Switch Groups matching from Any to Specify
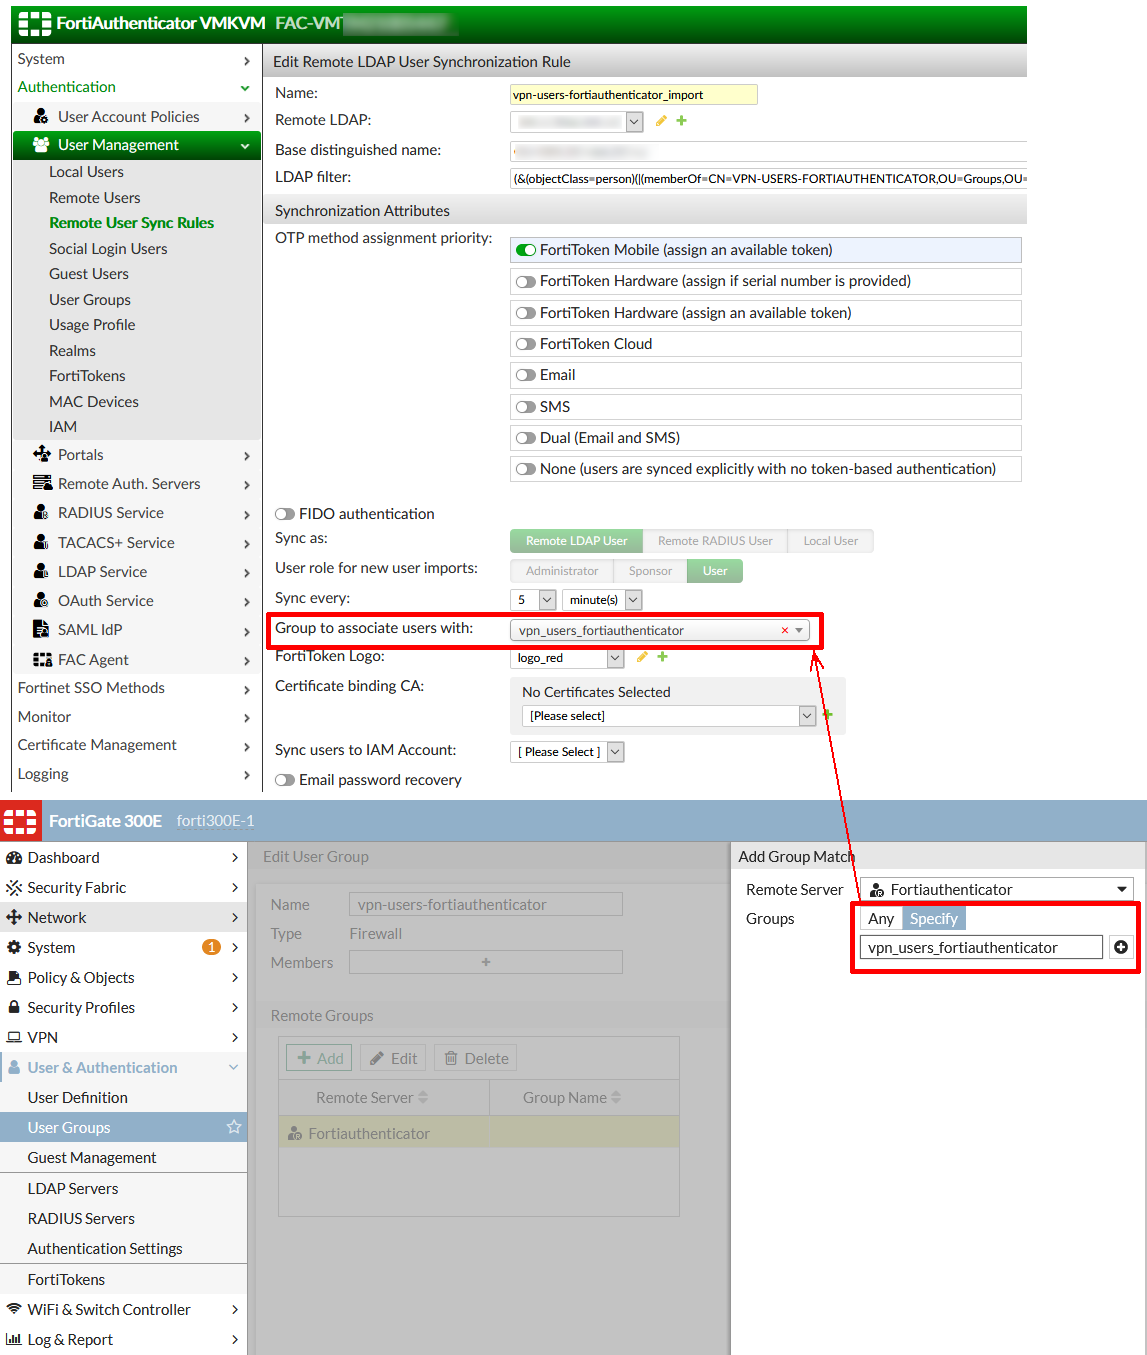1147x1355 pixels. tap(933, 917)
